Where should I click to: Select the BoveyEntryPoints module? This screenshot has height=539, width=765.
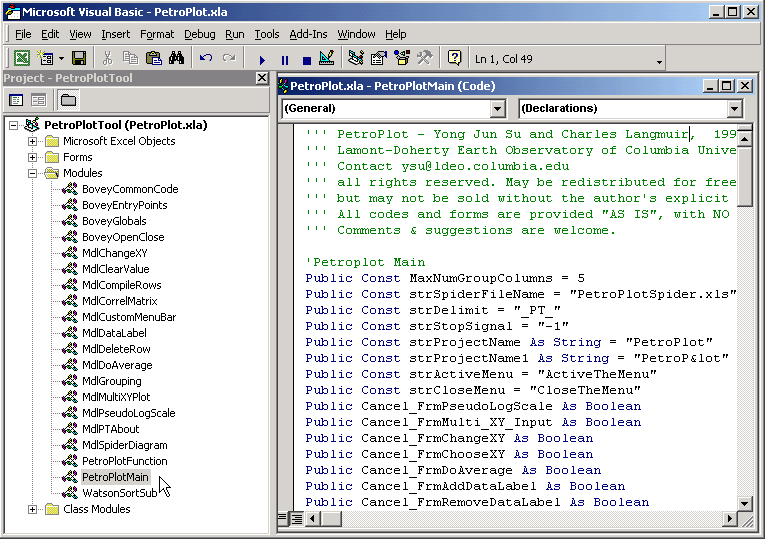(124, 205)
